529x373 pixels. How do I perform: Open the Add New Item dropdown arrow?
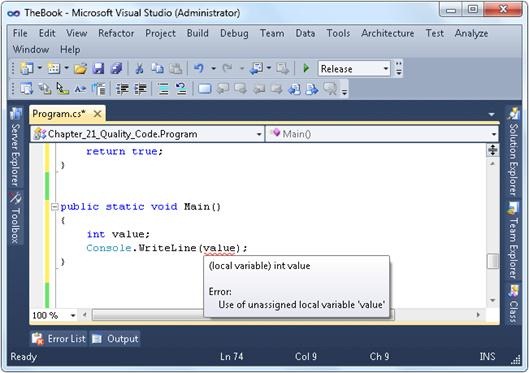pos(66,68)
